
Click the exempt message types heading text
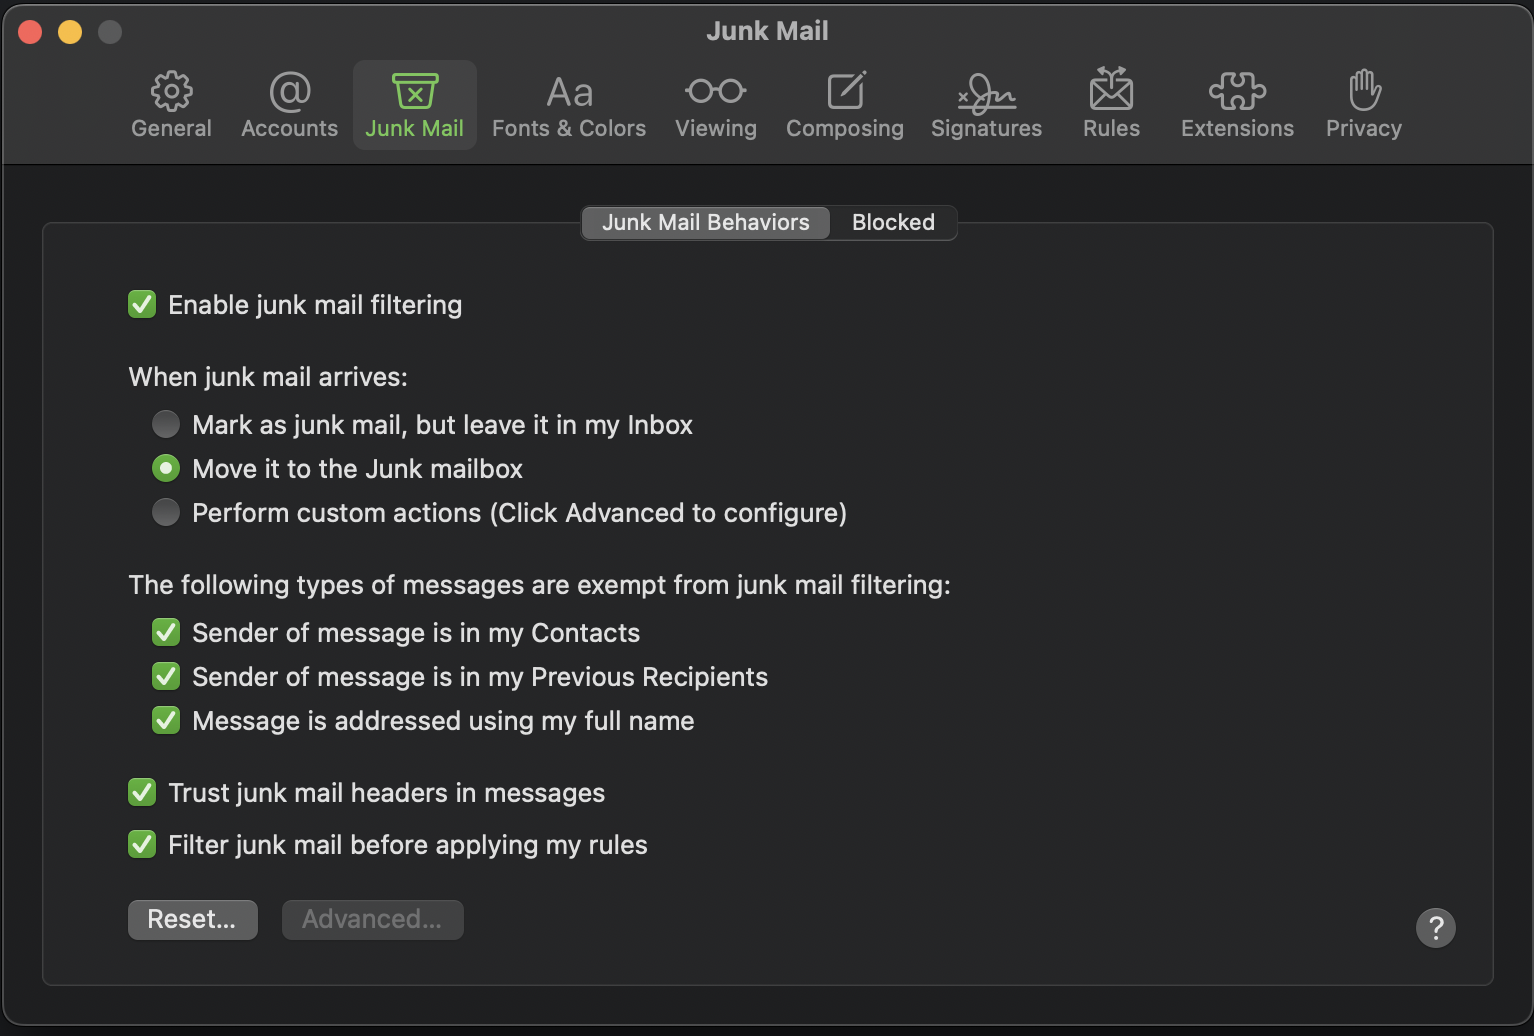tap(539, 585)
